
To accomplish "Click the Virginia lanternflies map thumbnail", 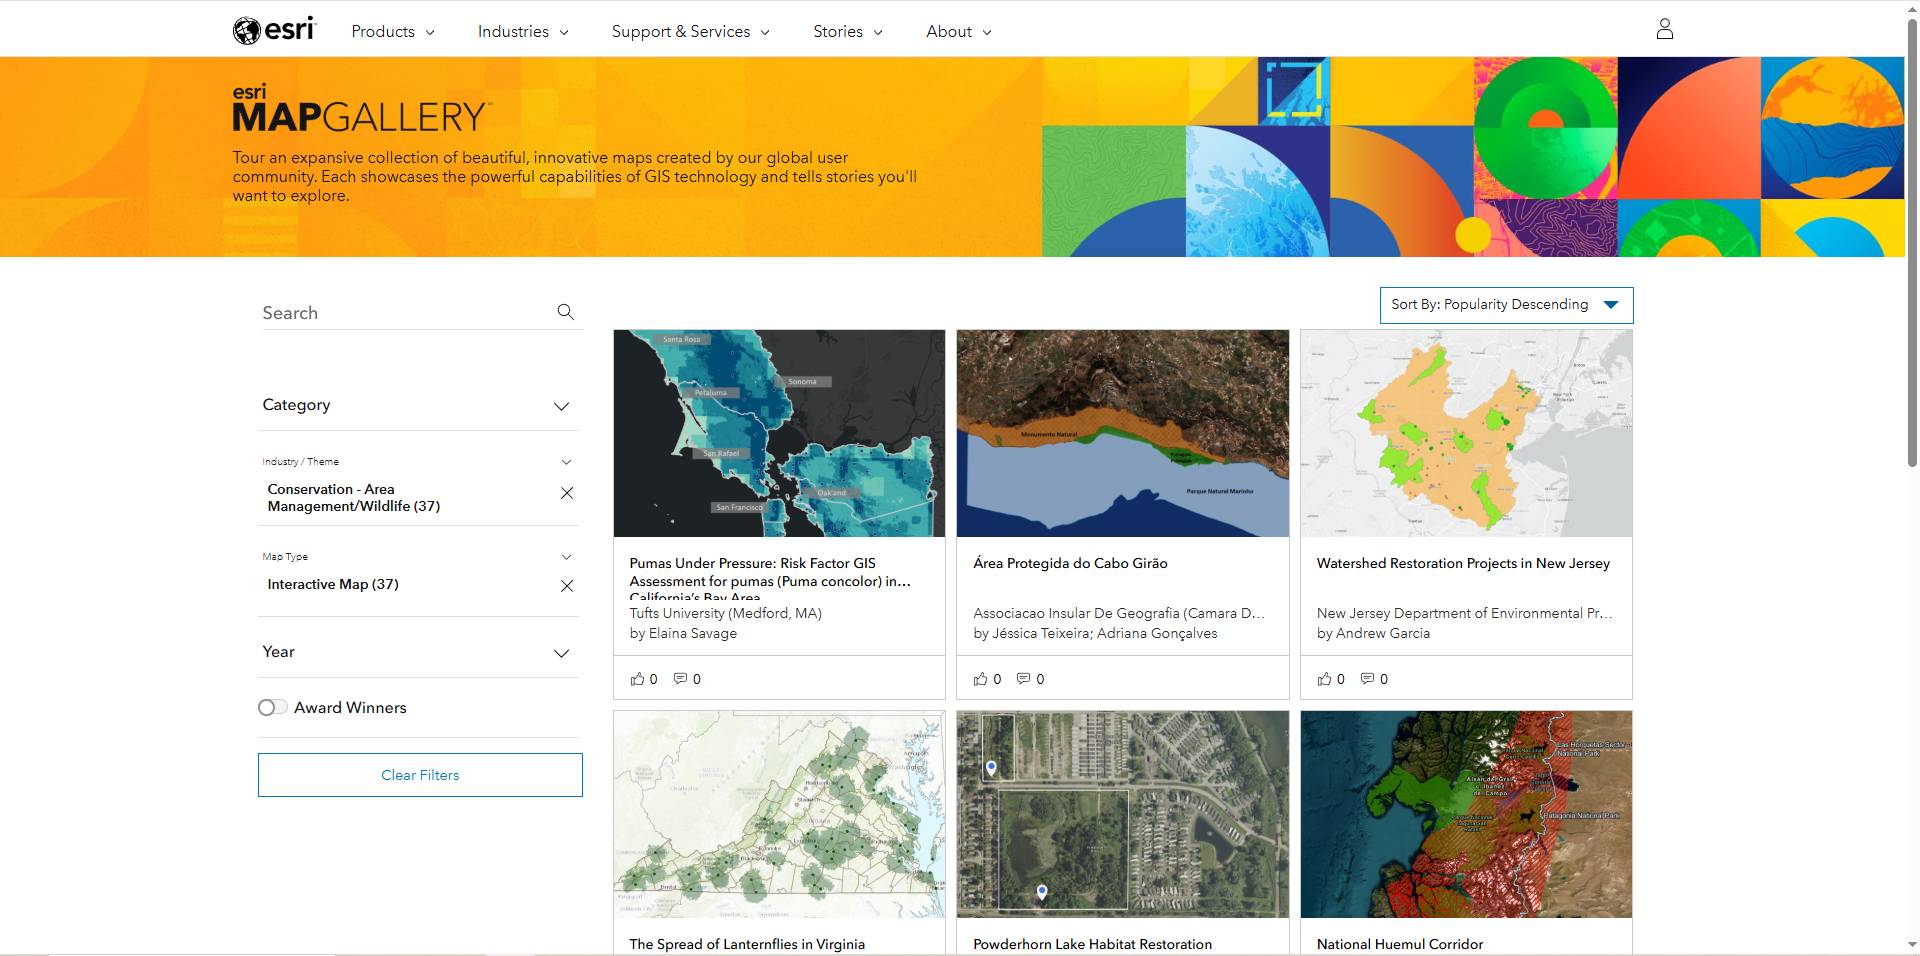I will (779, 814).
